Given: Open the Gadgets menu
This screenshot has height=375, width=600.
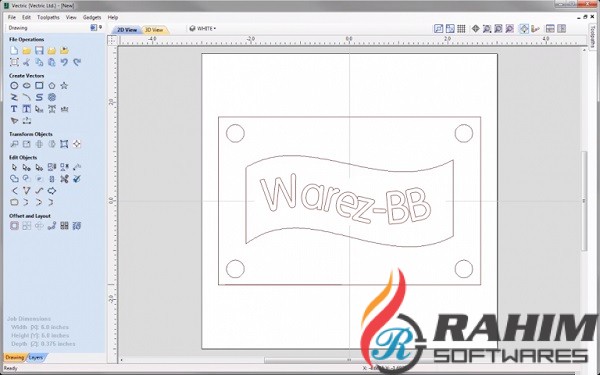Looking at the screenshot, I should (x=92, y=17).
